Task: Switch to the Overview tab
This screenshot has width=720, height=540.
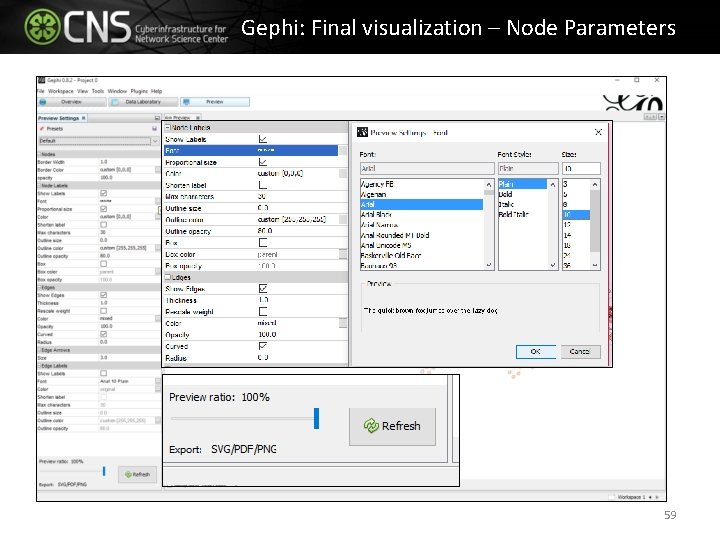Action: pos(71,102)
